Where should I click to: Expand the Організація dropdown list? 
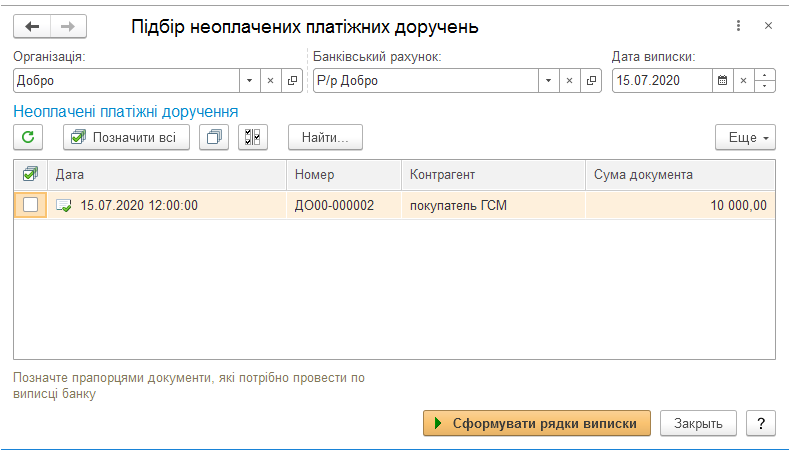pos(250,81)
